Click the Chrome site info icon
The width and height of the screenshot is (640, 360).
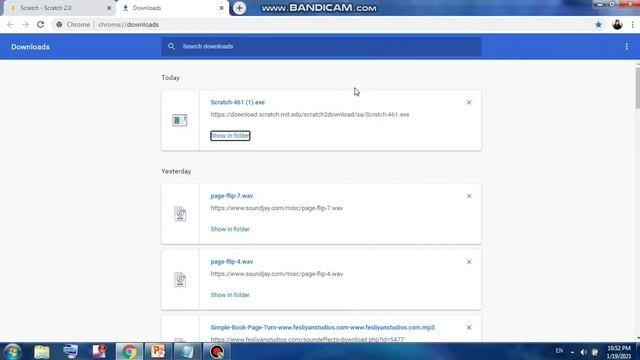click(x=60, y=24)
